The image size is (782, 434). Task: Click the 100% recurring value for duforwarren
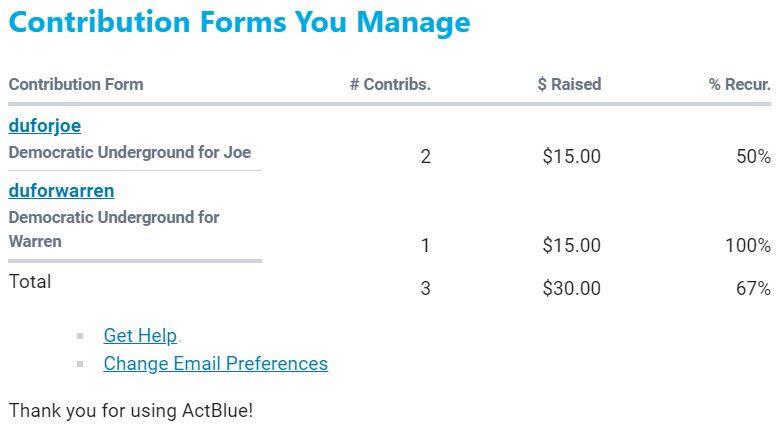pos(748,245)
